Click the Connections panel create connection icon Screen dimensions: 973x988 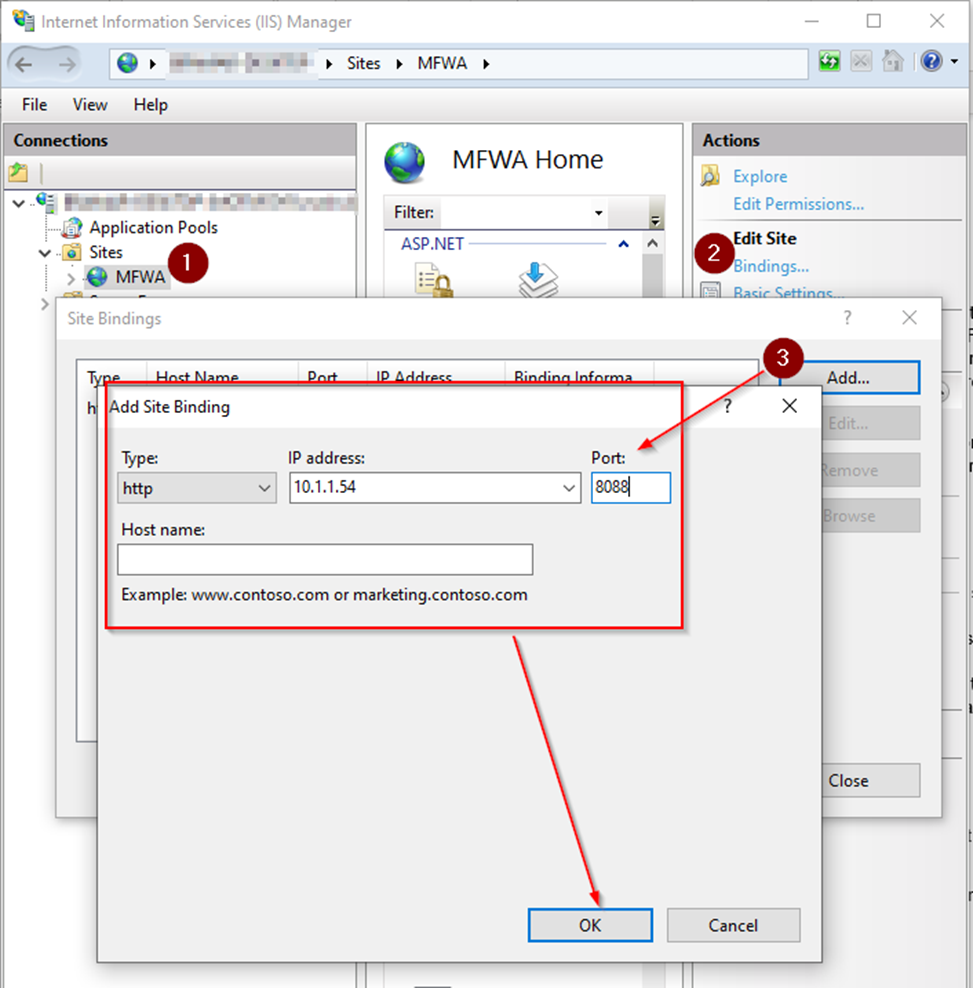19,172
